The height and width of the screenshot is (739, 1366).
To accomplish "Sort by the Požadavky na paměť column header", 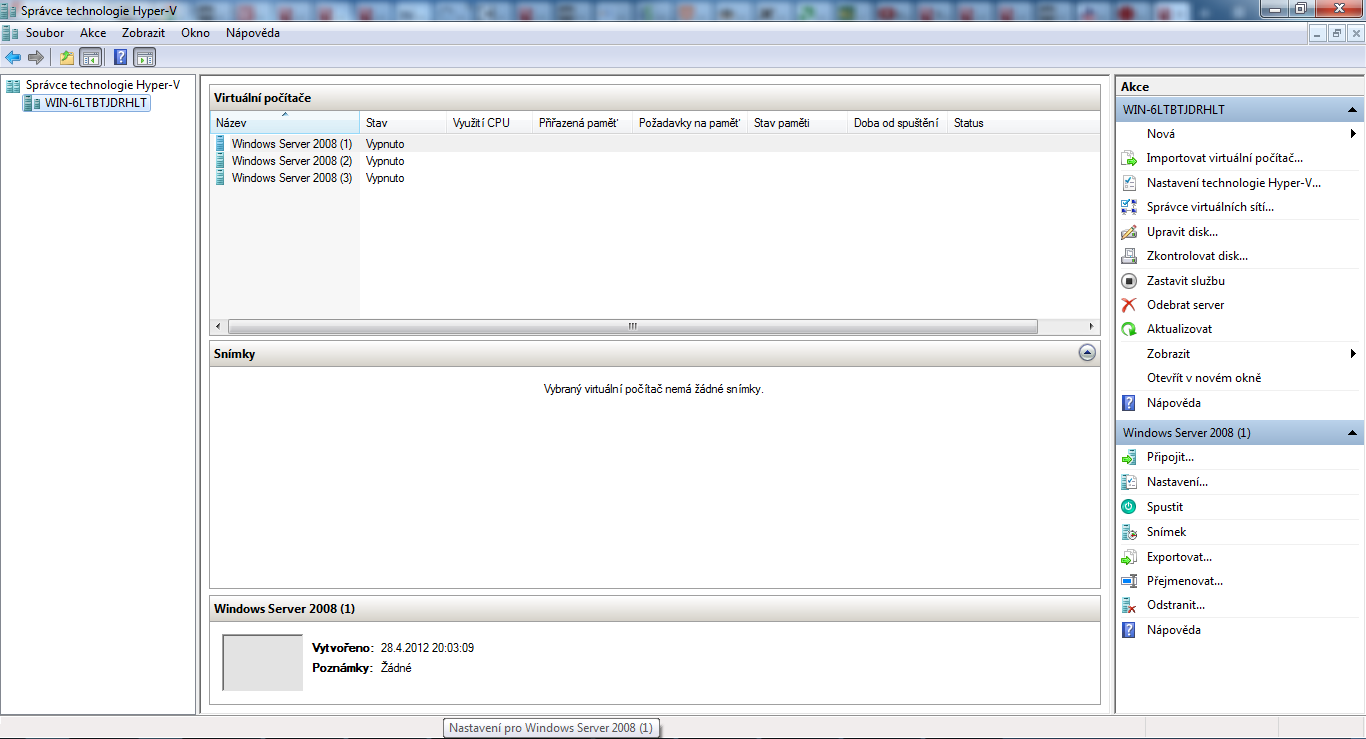I will tap(689, 123).
